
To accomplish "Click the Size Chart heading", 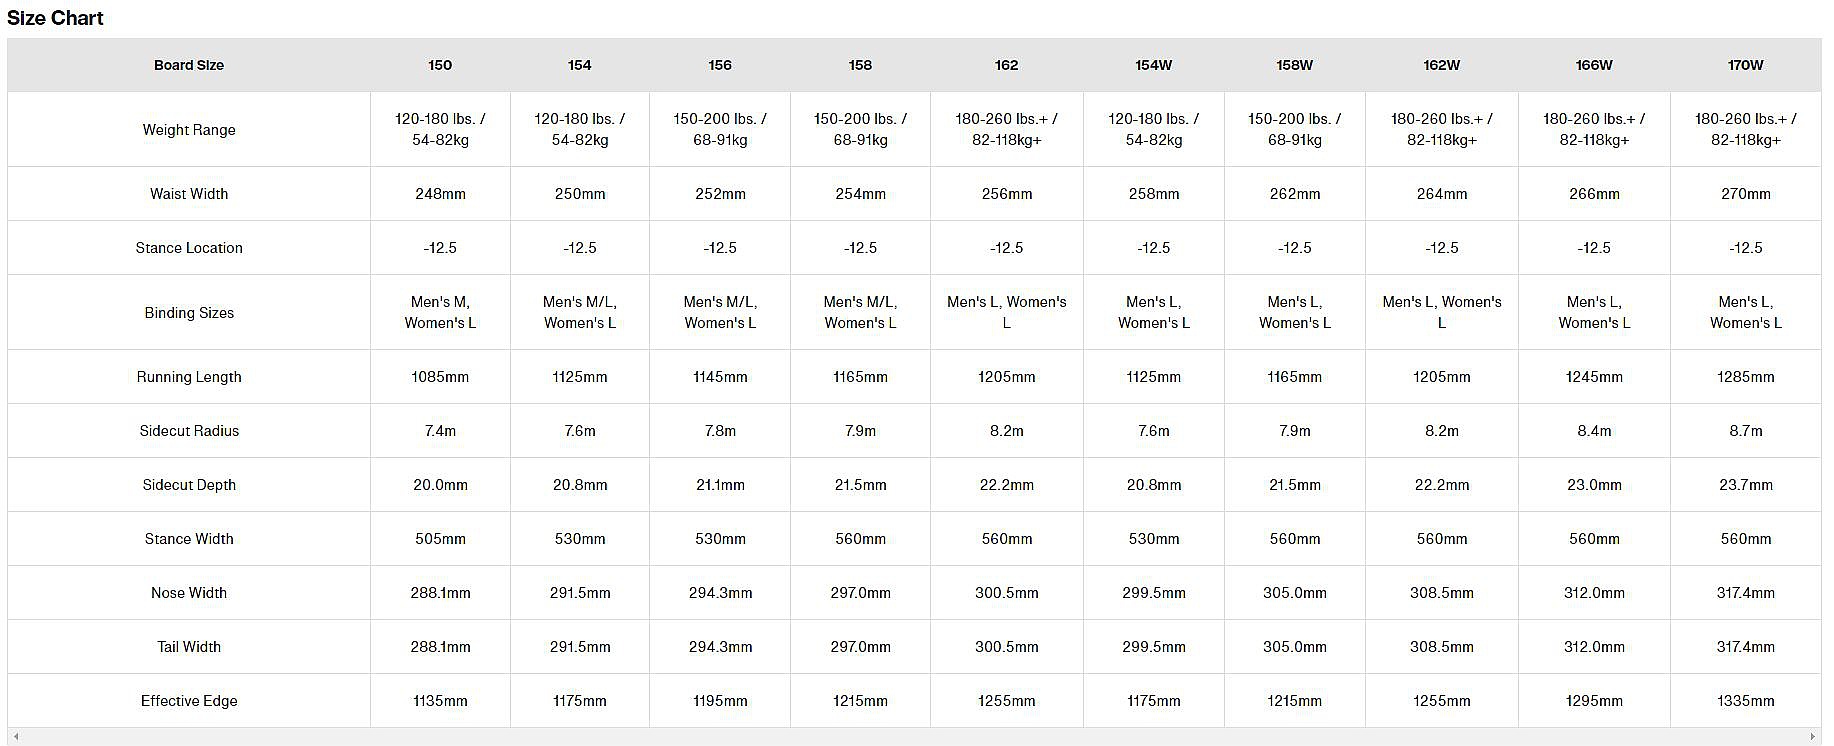I will [x=55, y=18].
